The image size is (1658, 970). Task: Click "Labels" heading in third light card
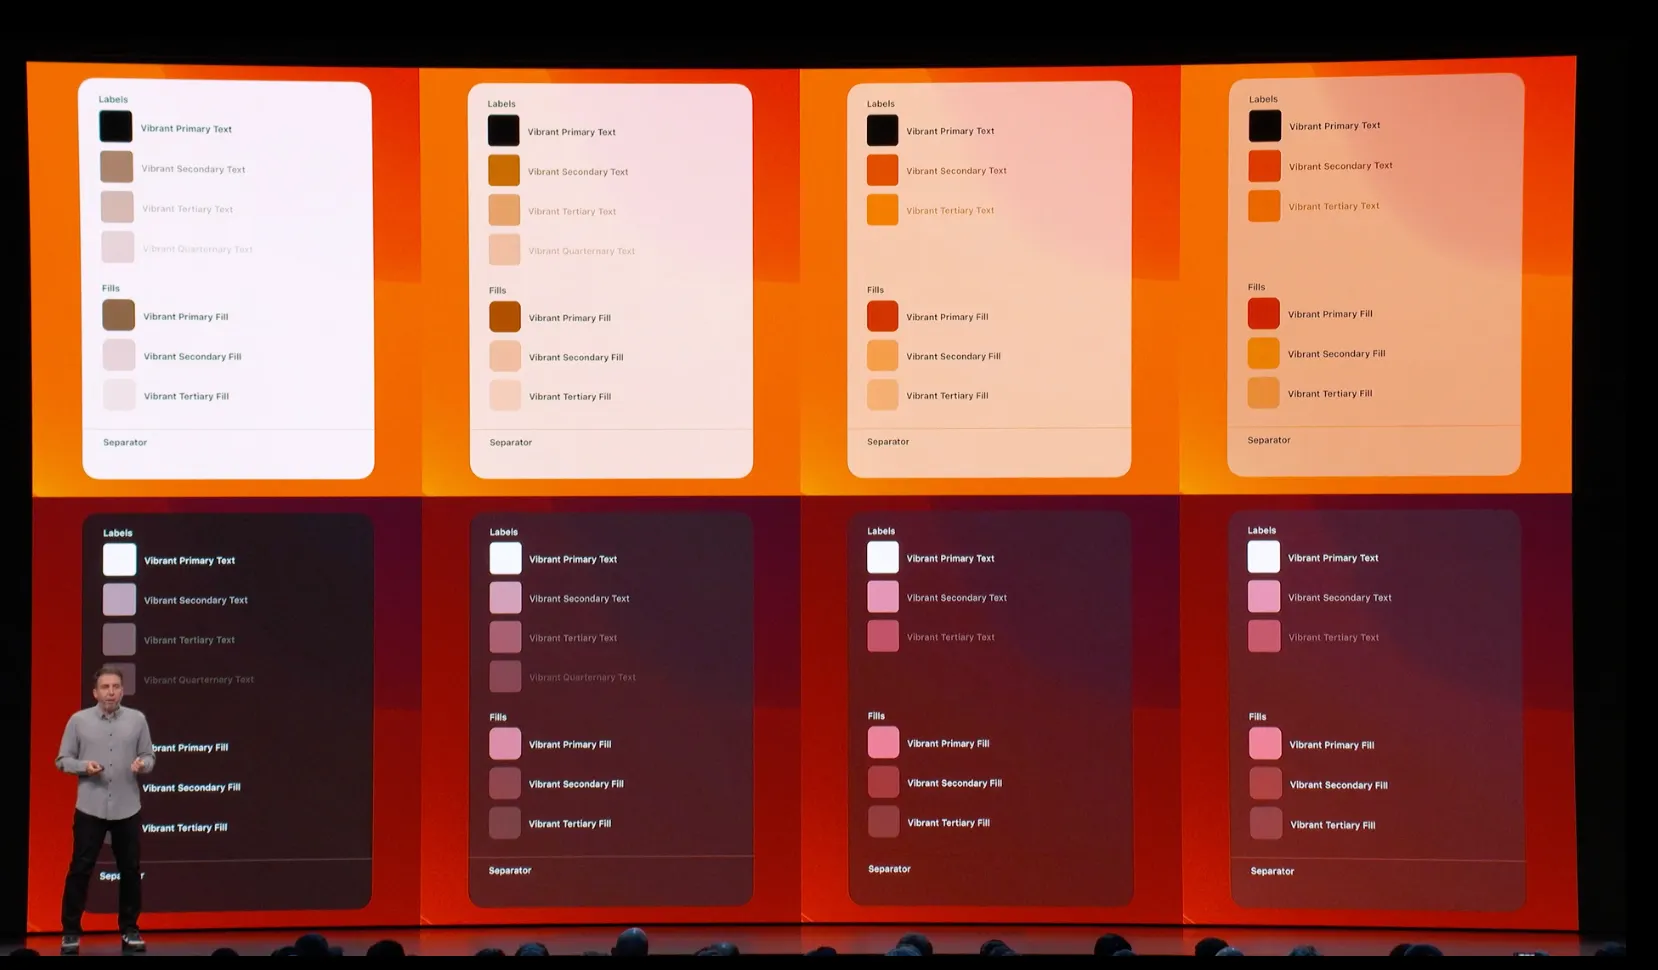(x=881, y=104)
